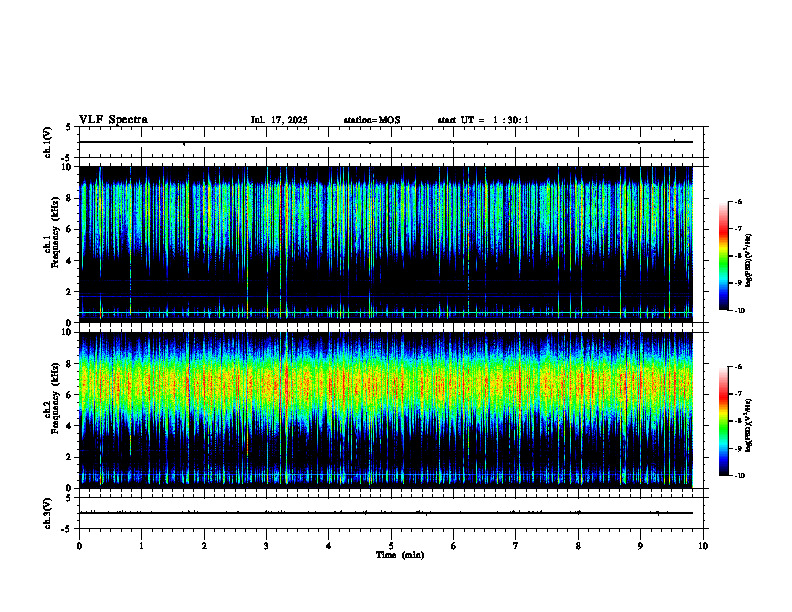The height and width of the screenshot is (612, 792).
Task: Click the "VLF Spectra" plot title
Action: click(x=113, y=120)
